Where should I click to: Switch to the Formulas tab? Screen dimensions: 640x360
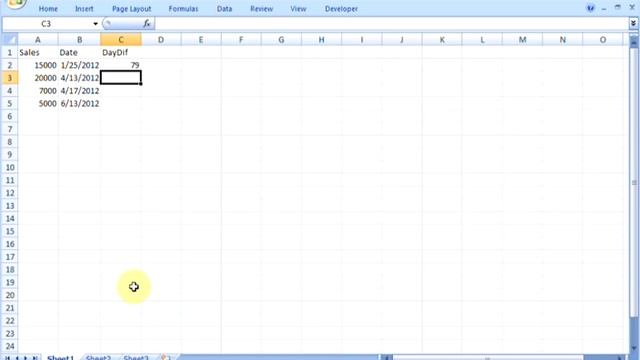point(183,9)
